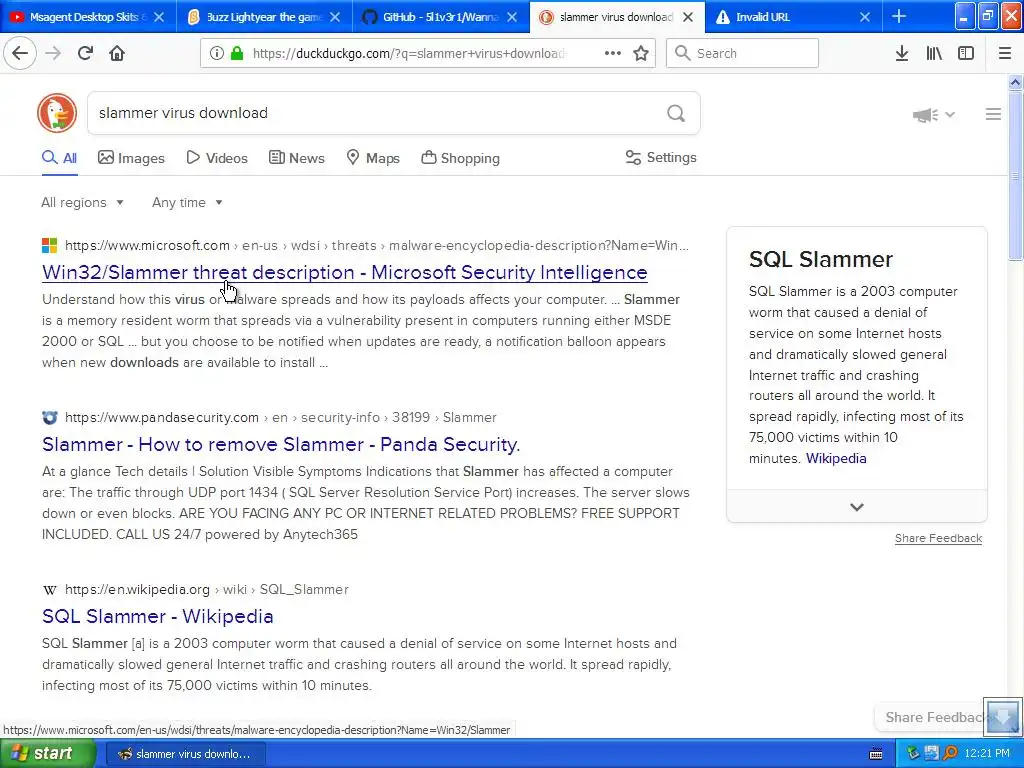Screen dimensions: 1024x768
Task: Click the forward navigation arrow
Action: coord(53,53)
